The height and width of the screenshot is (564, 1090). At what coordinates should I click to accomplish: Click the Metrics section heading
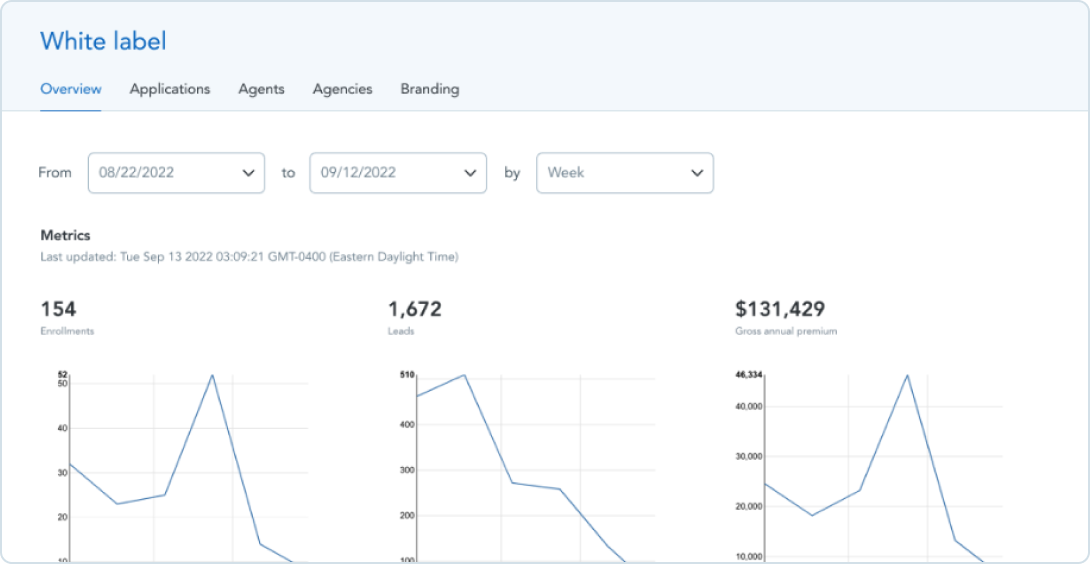(65, 236)
